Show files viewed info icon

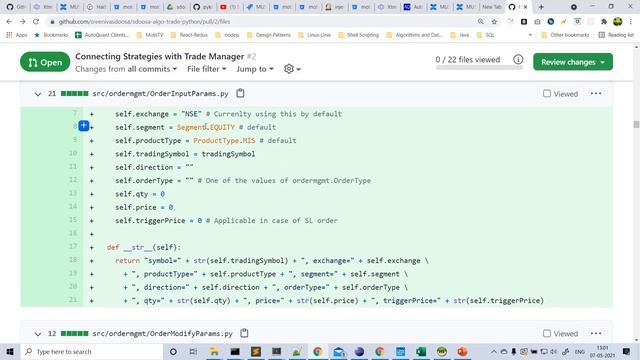click(x=518, y=60)
